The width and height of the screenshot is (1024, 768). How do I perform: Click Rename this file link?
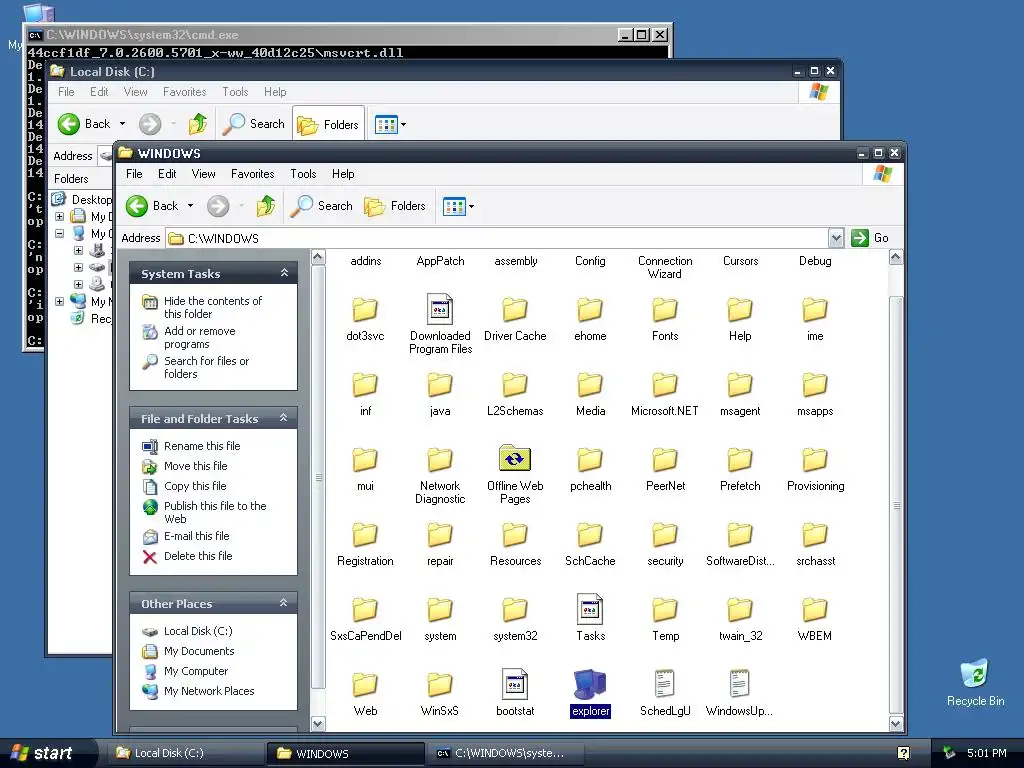[202, 446]
